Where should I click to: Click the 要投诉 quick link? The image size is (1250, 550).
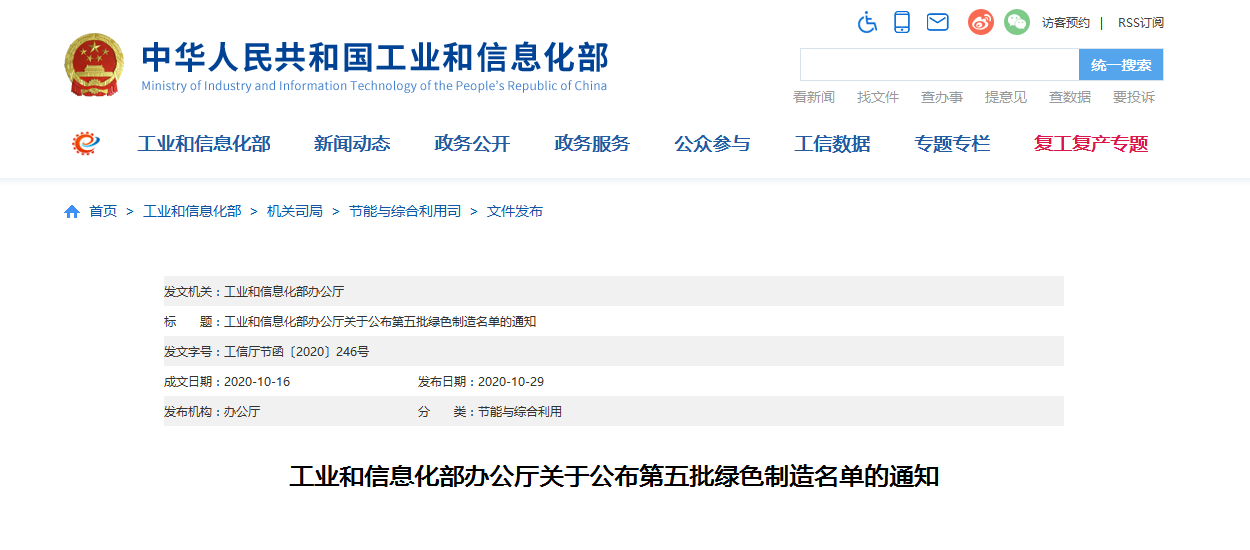1133,97
